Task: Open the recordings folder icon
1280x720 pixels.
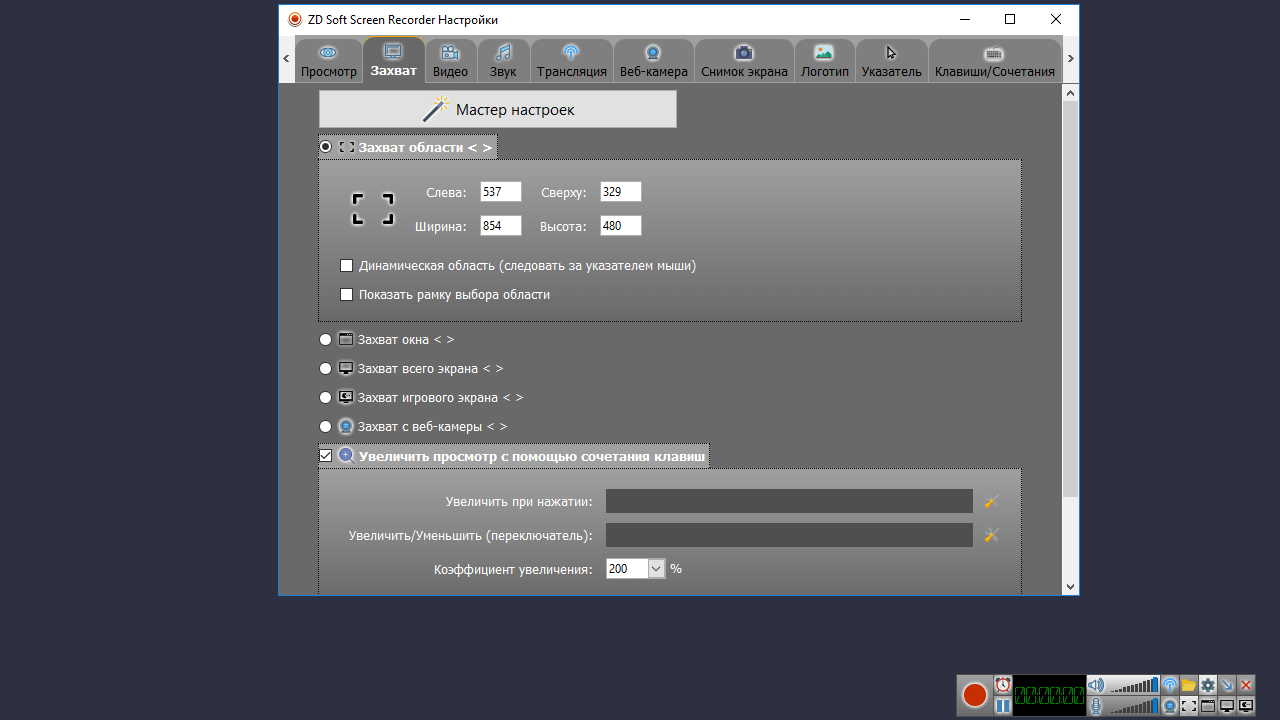Action: 1189,685
